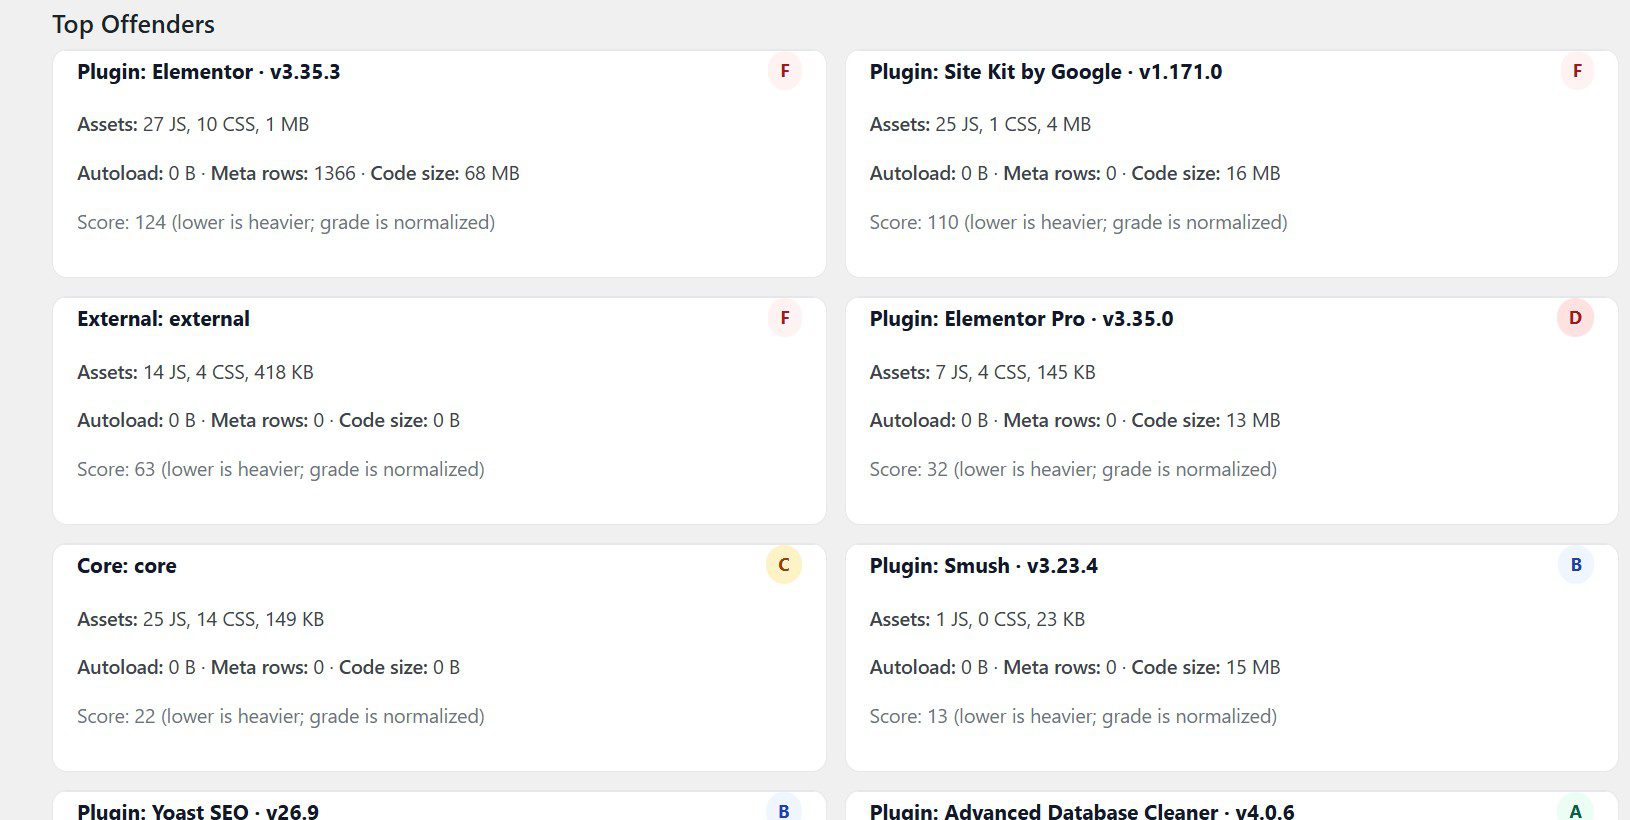Click the C grade badge on Core: core card
Screen dimensions: 1630x820
click(783, 565)
